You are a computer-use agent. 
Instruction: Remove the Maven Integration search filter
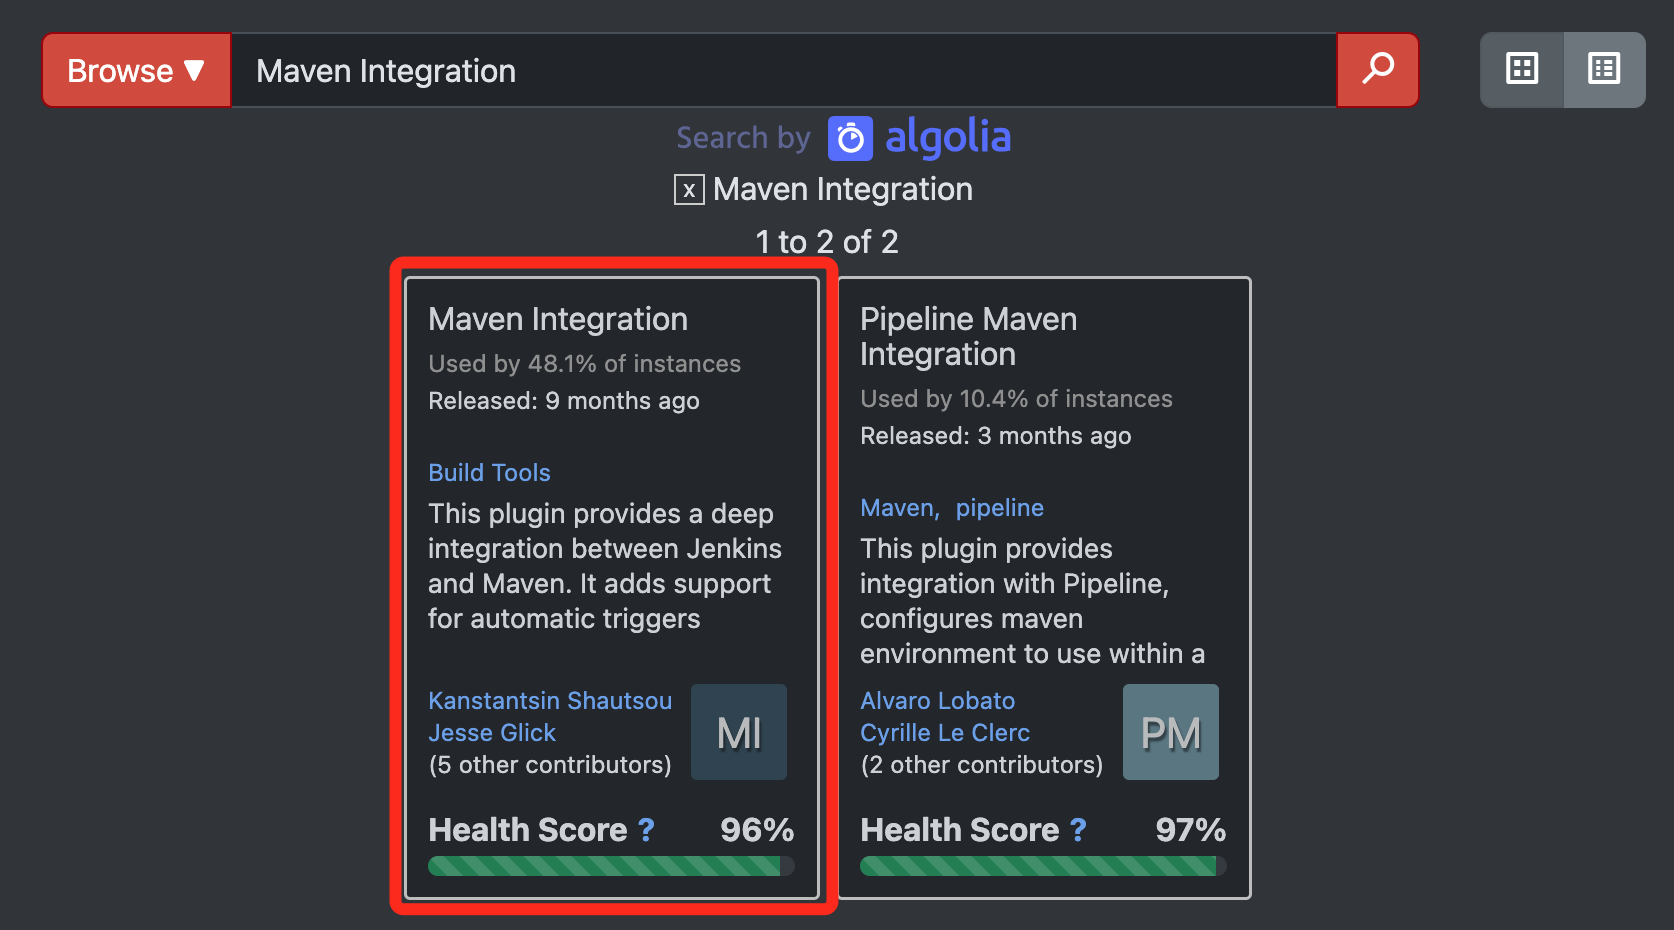pos(689,190)
